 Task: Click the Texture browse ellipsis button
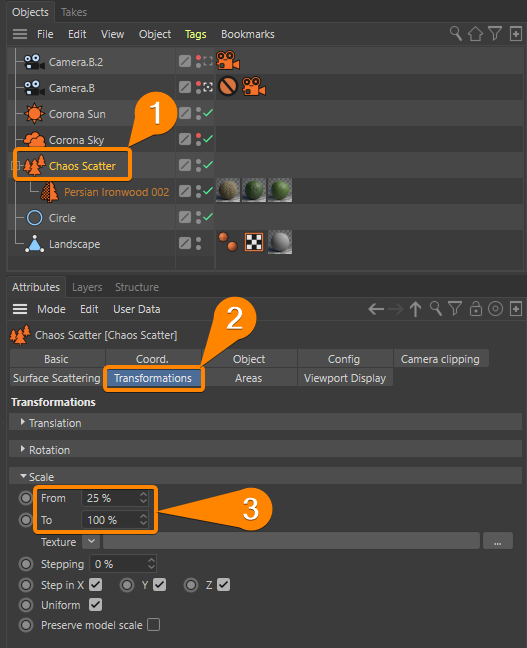click(498, 541)
